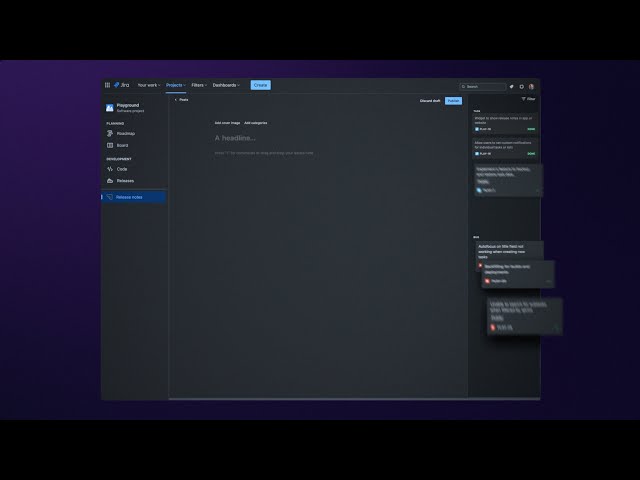The image size is (640, 480).
Task: Select the Backfilling for builds and deployments card
Action: (x=518, y=274)
